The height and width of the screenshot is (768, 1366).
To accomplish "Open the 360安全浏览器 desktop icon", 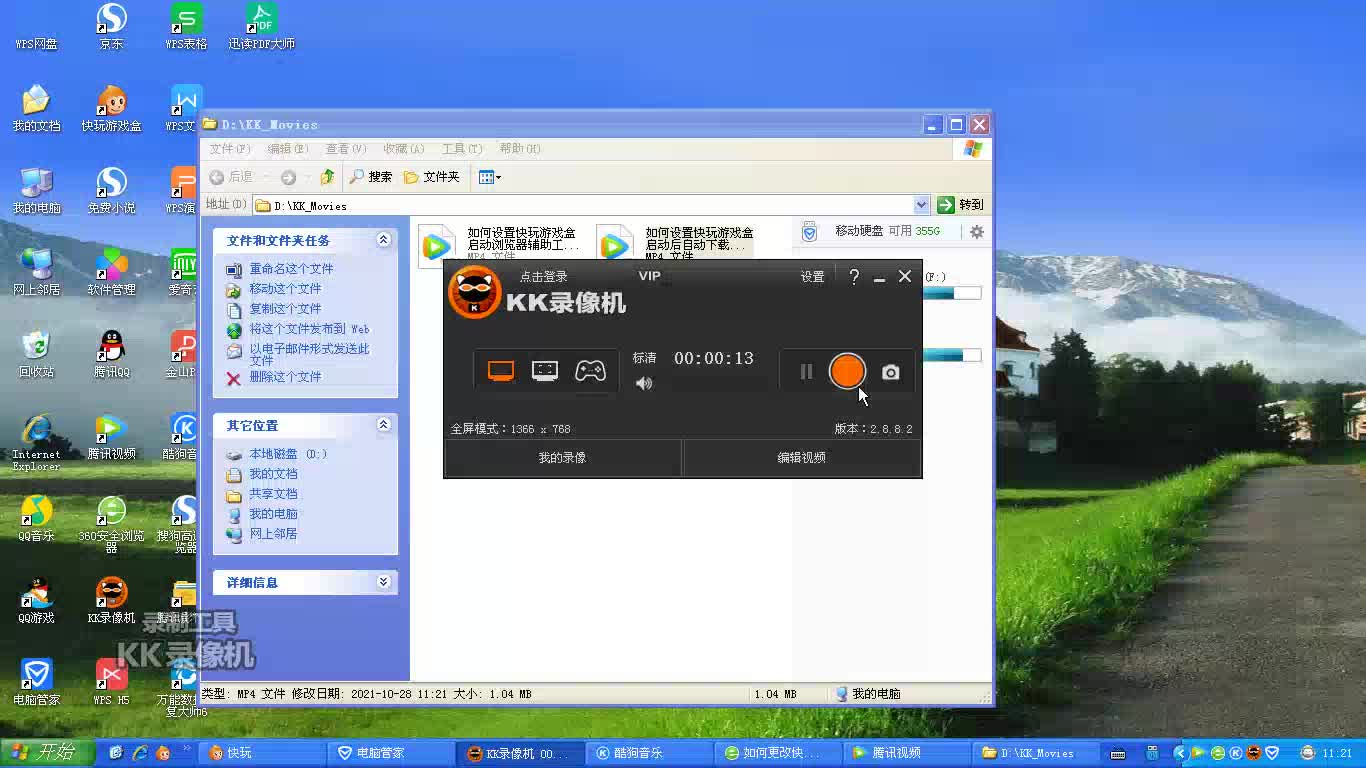I will coord(111,524).
